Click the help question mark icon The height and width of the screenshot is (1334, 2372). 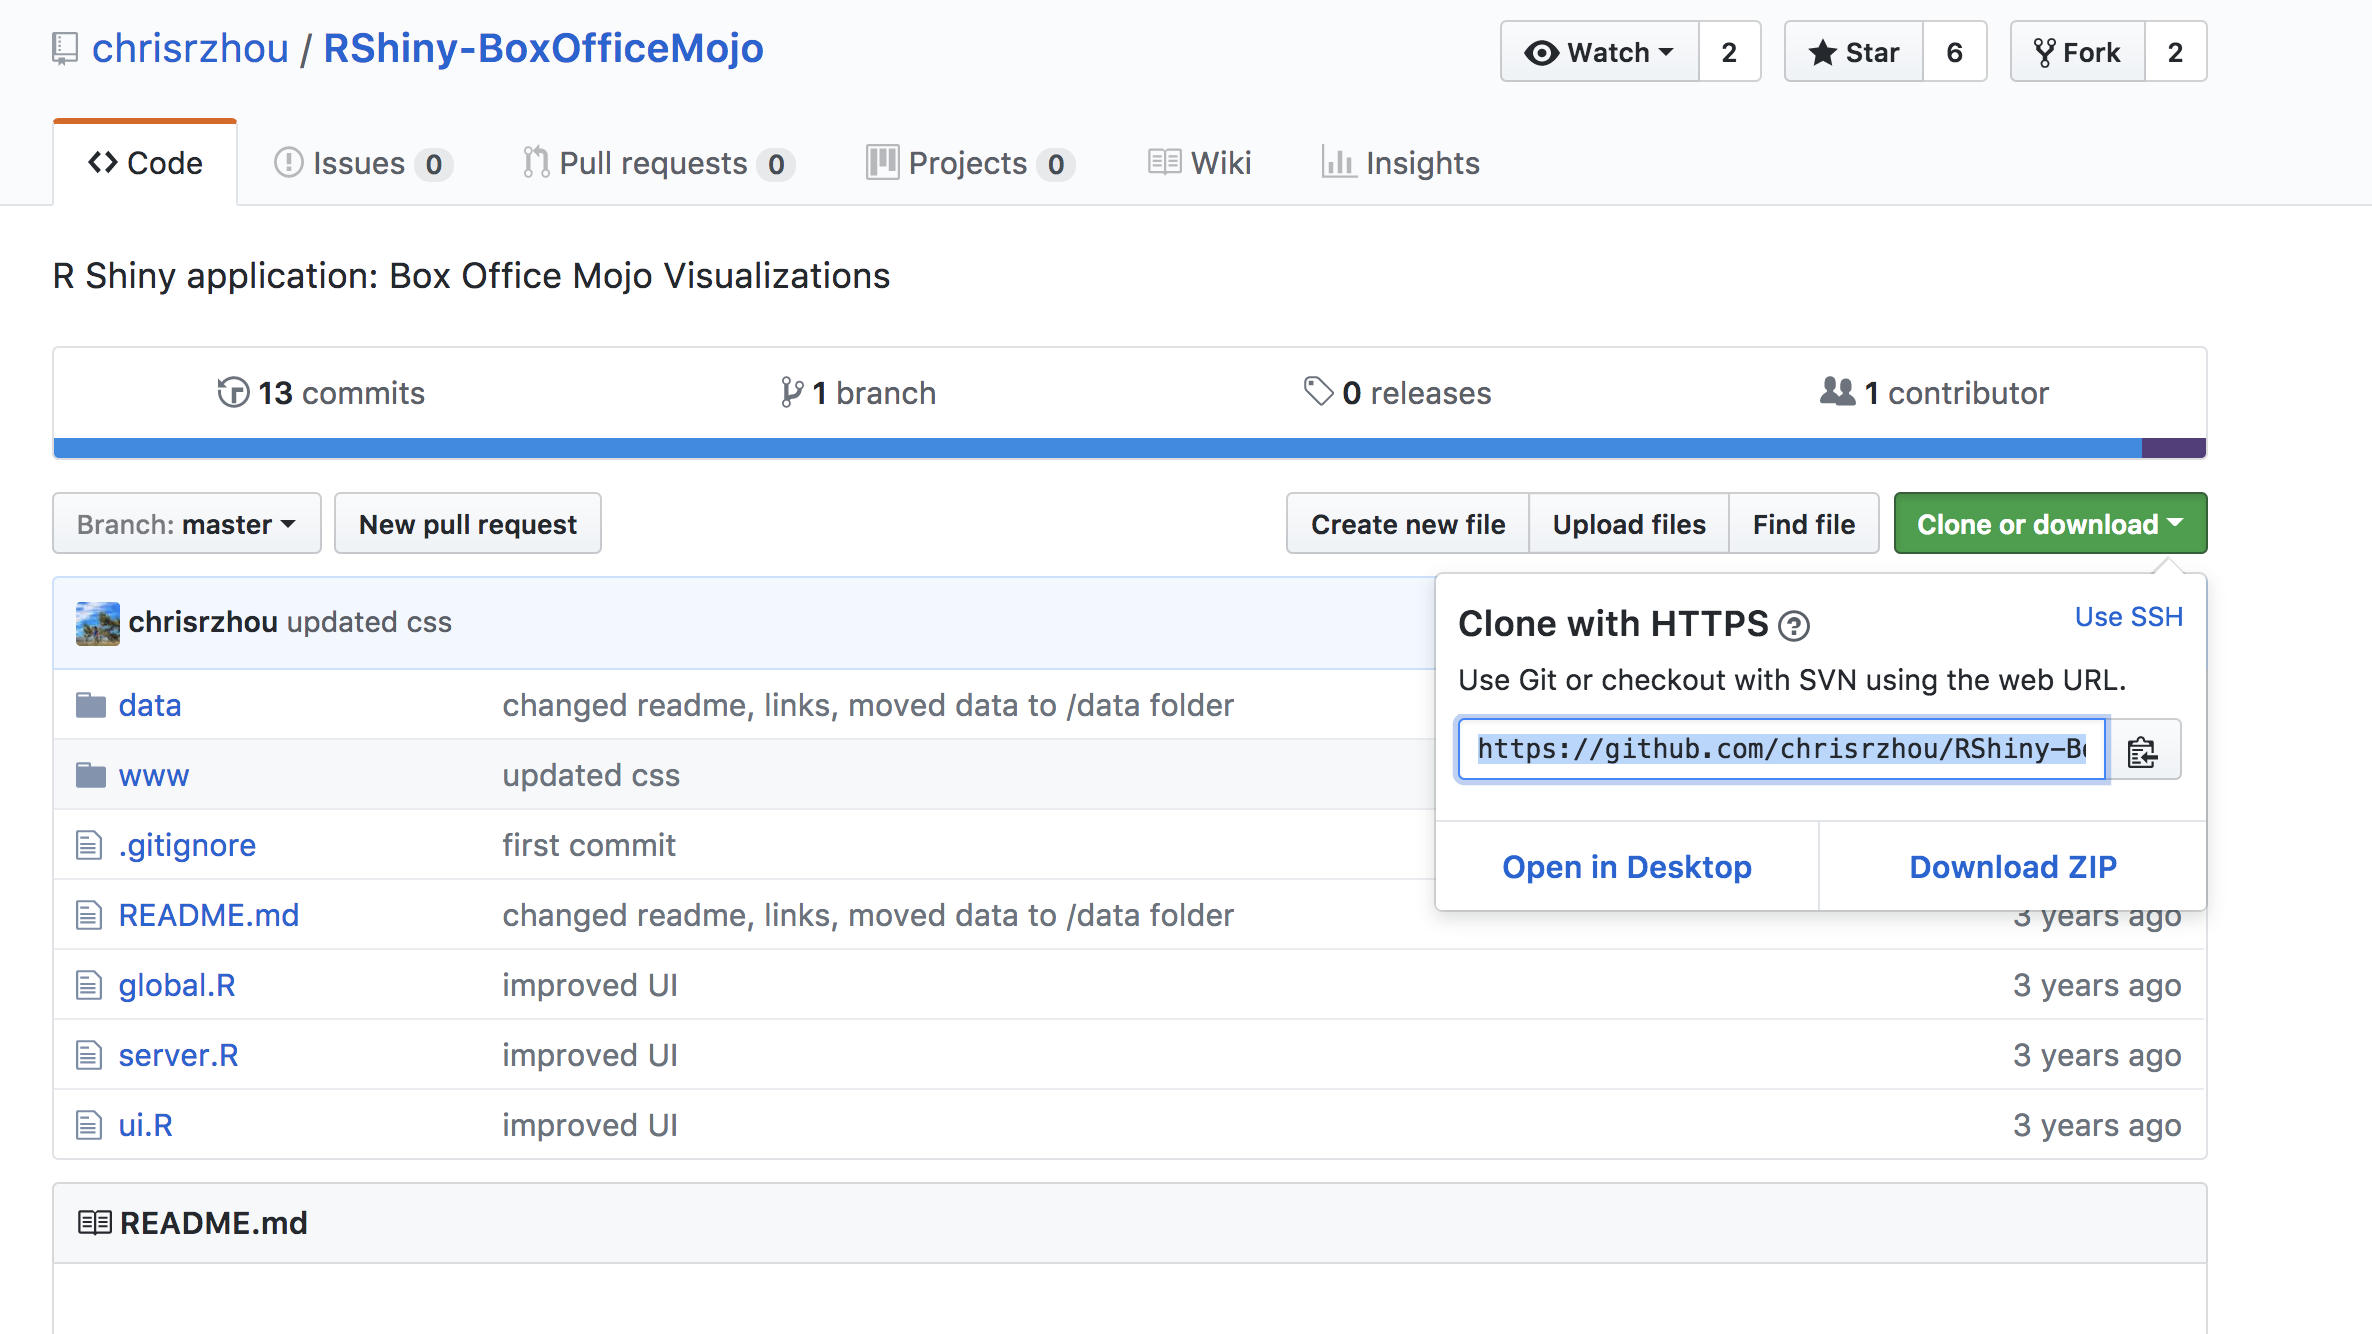tap(1794, 626)
